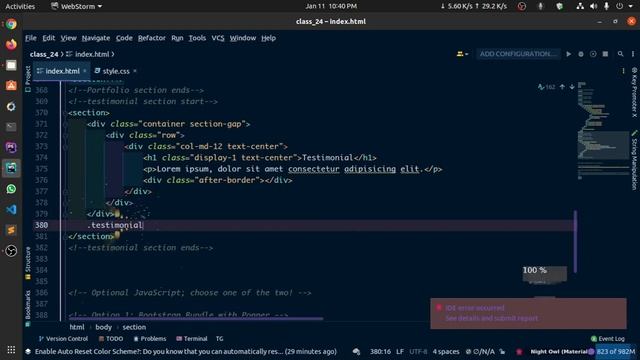Open the Tools menu
The image size is (640, 360).
tap(197, 38)
